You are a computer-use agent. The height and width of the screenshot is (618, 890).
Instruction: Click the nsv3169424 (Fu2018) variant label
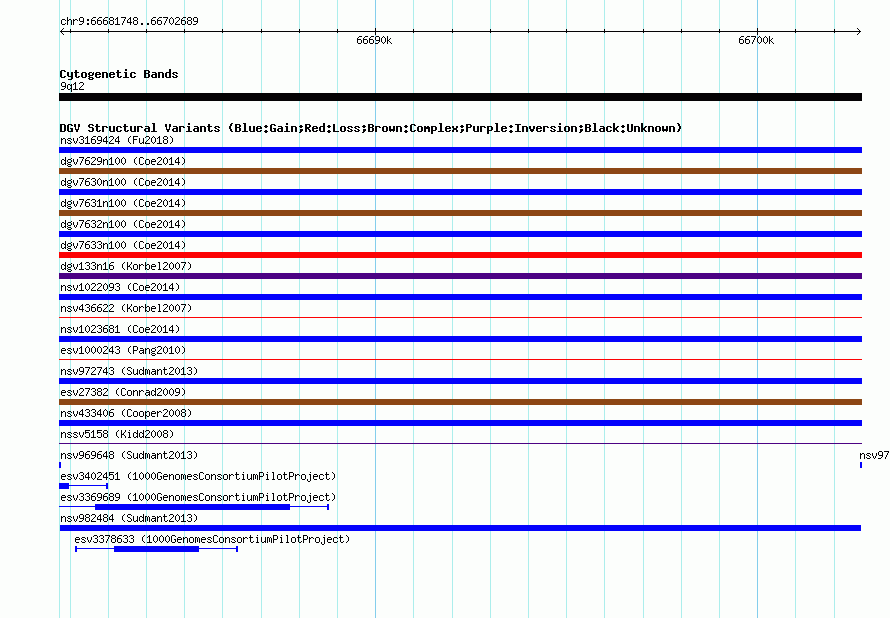point(117,140)
